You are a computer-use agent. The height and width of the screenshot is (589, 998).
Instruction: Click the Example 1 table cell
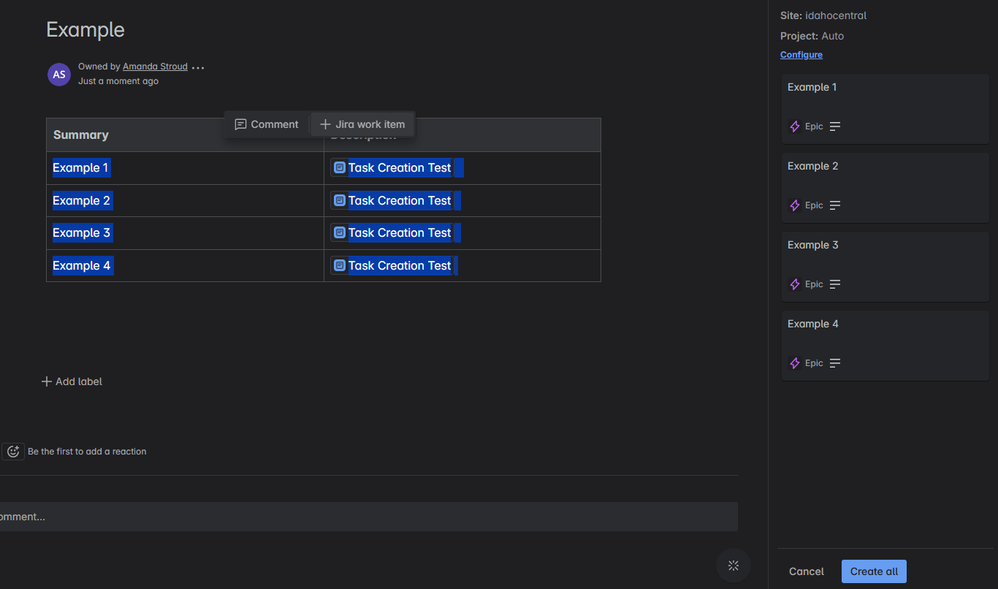[185, 168]
